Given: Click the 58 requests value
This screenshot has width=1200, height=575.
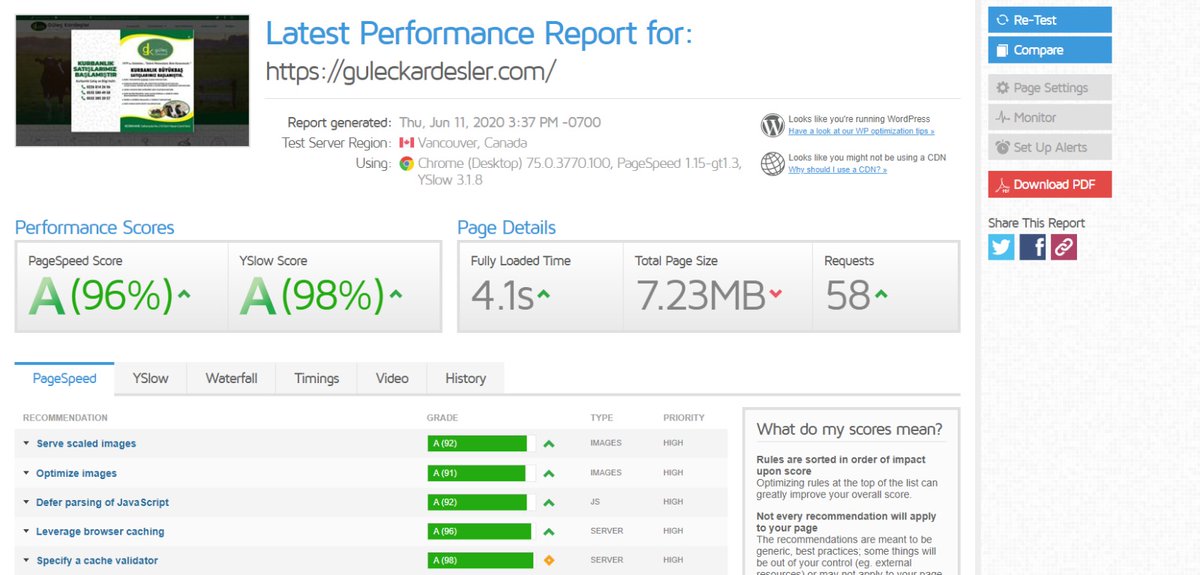Looking at the screenshot, I should pos(847,296).
